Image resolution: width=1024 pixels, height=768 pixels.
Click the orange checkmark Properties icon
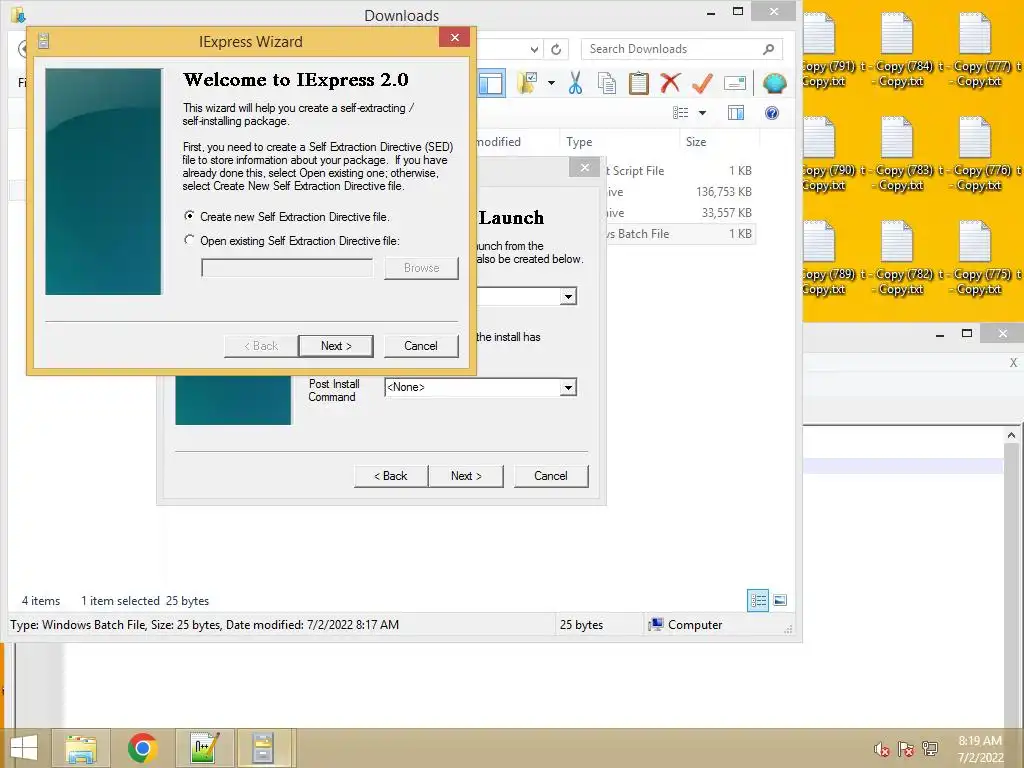(x=702, y=83)
